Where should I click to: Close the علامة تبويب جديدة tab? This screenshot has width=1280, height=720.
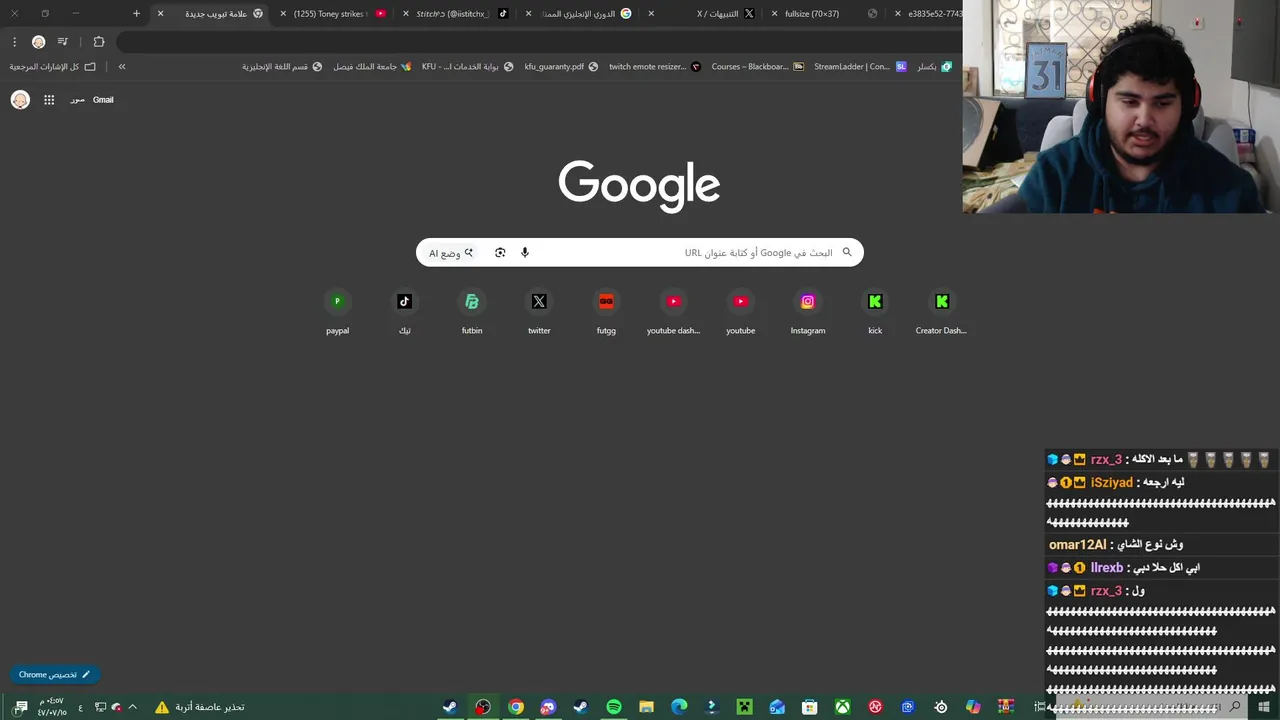pyautogui.click(x=160, y=14)
